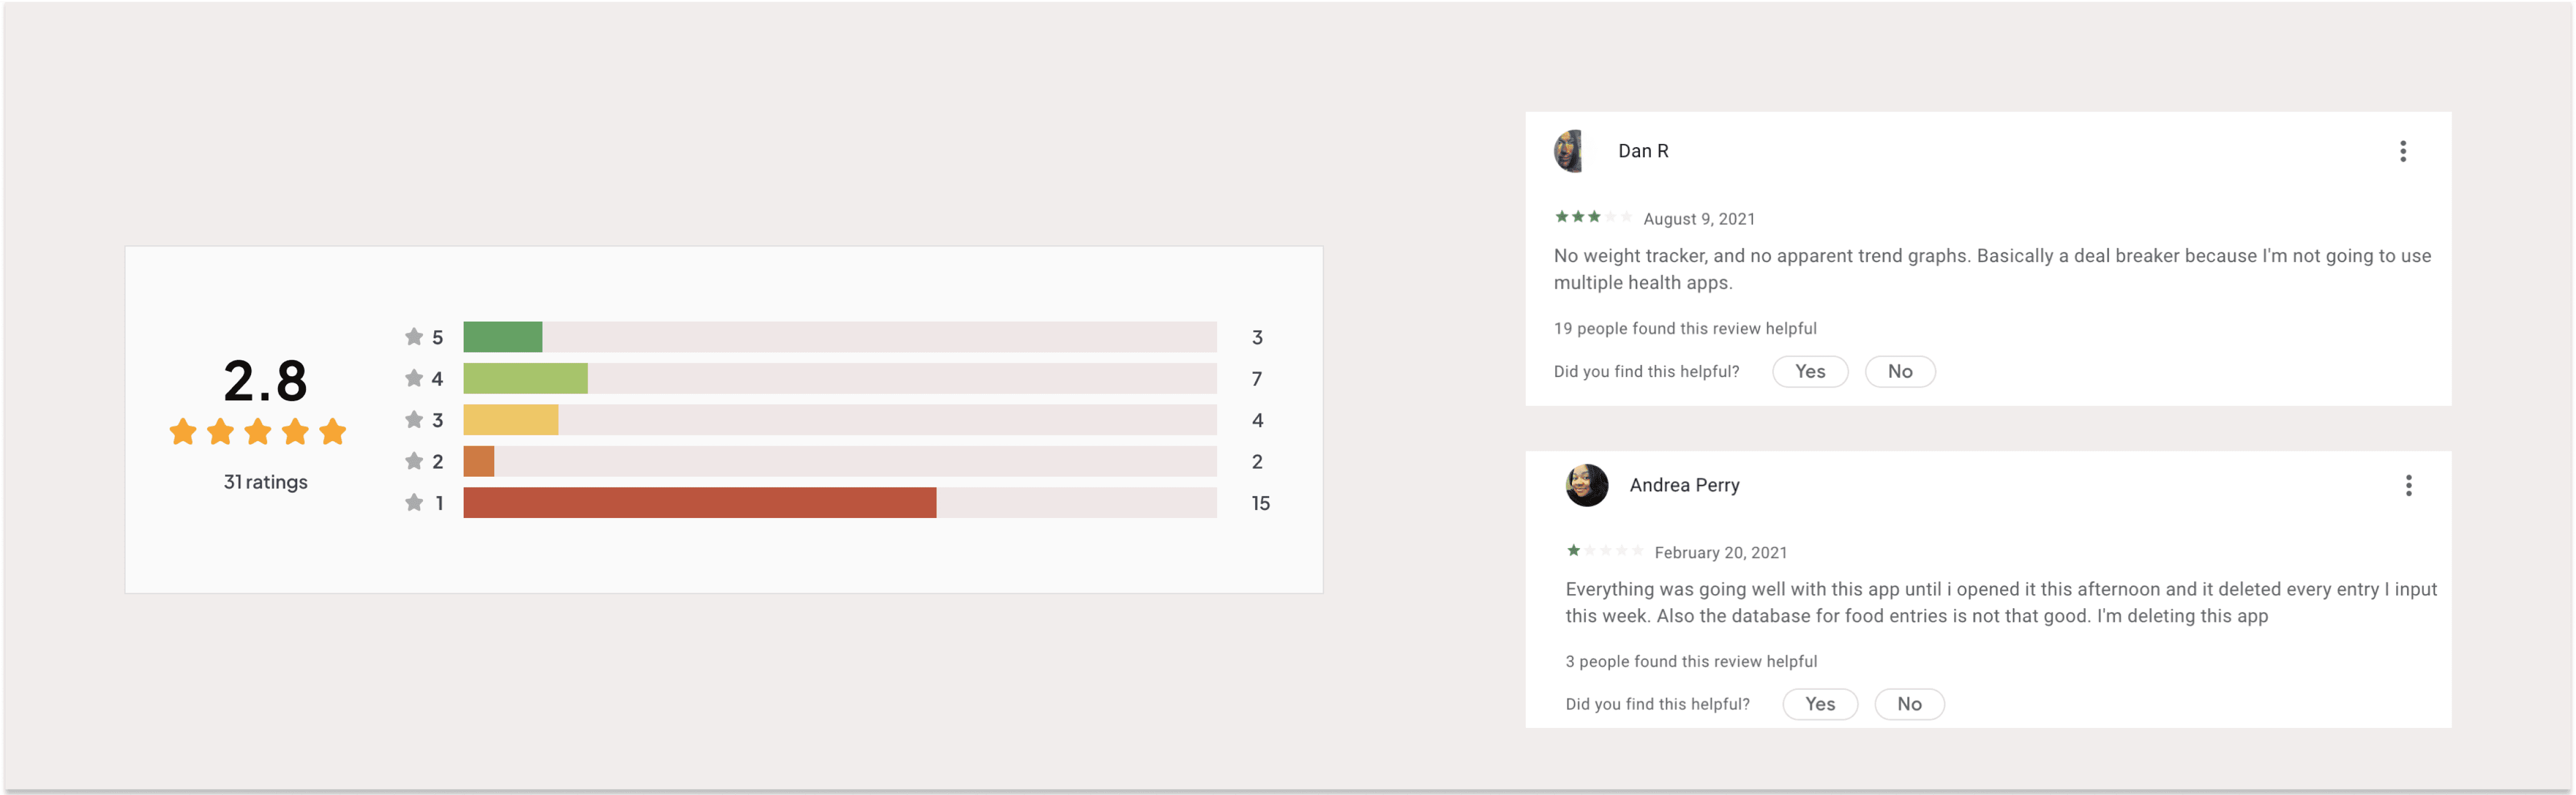The width and height of the screenshot is (2576, 795).
Task: Click the 3-star row star icon
Action: pyautogui.click(x=413, y=419)
